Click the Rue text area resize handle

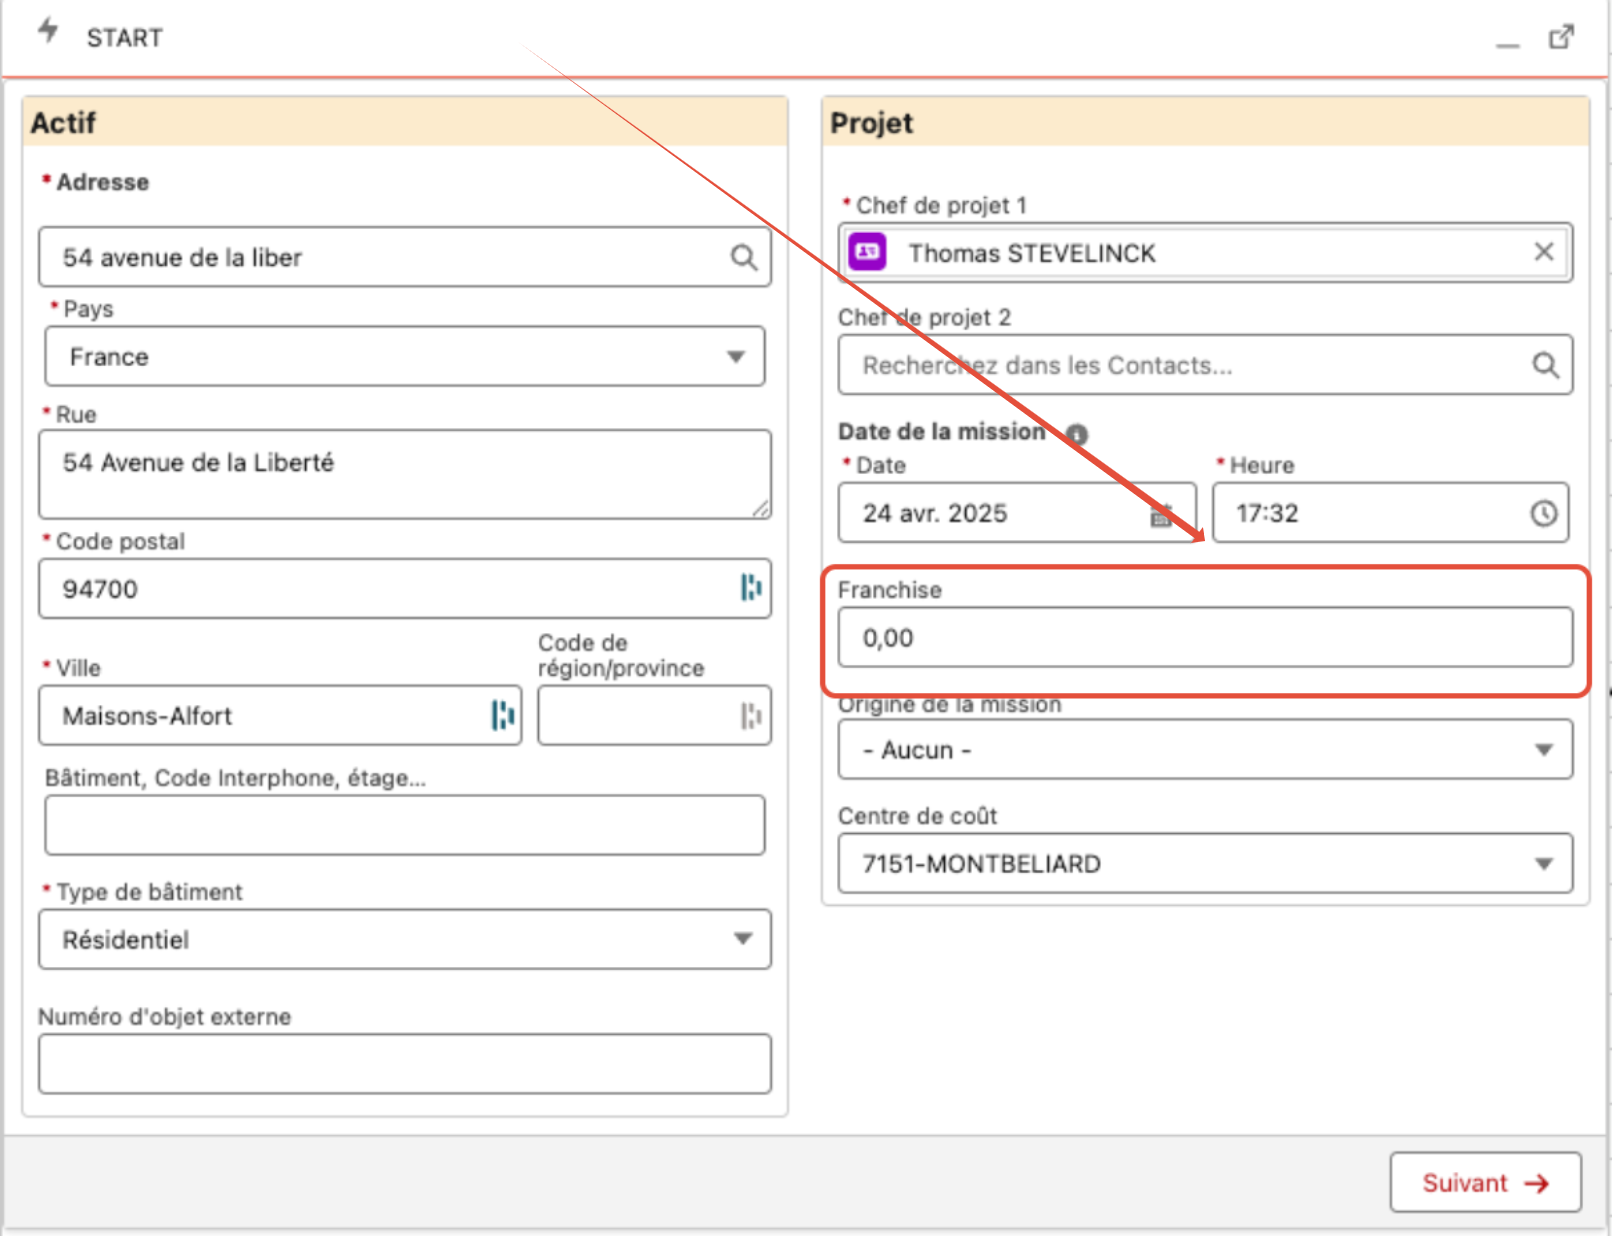(x=761, y=509)
